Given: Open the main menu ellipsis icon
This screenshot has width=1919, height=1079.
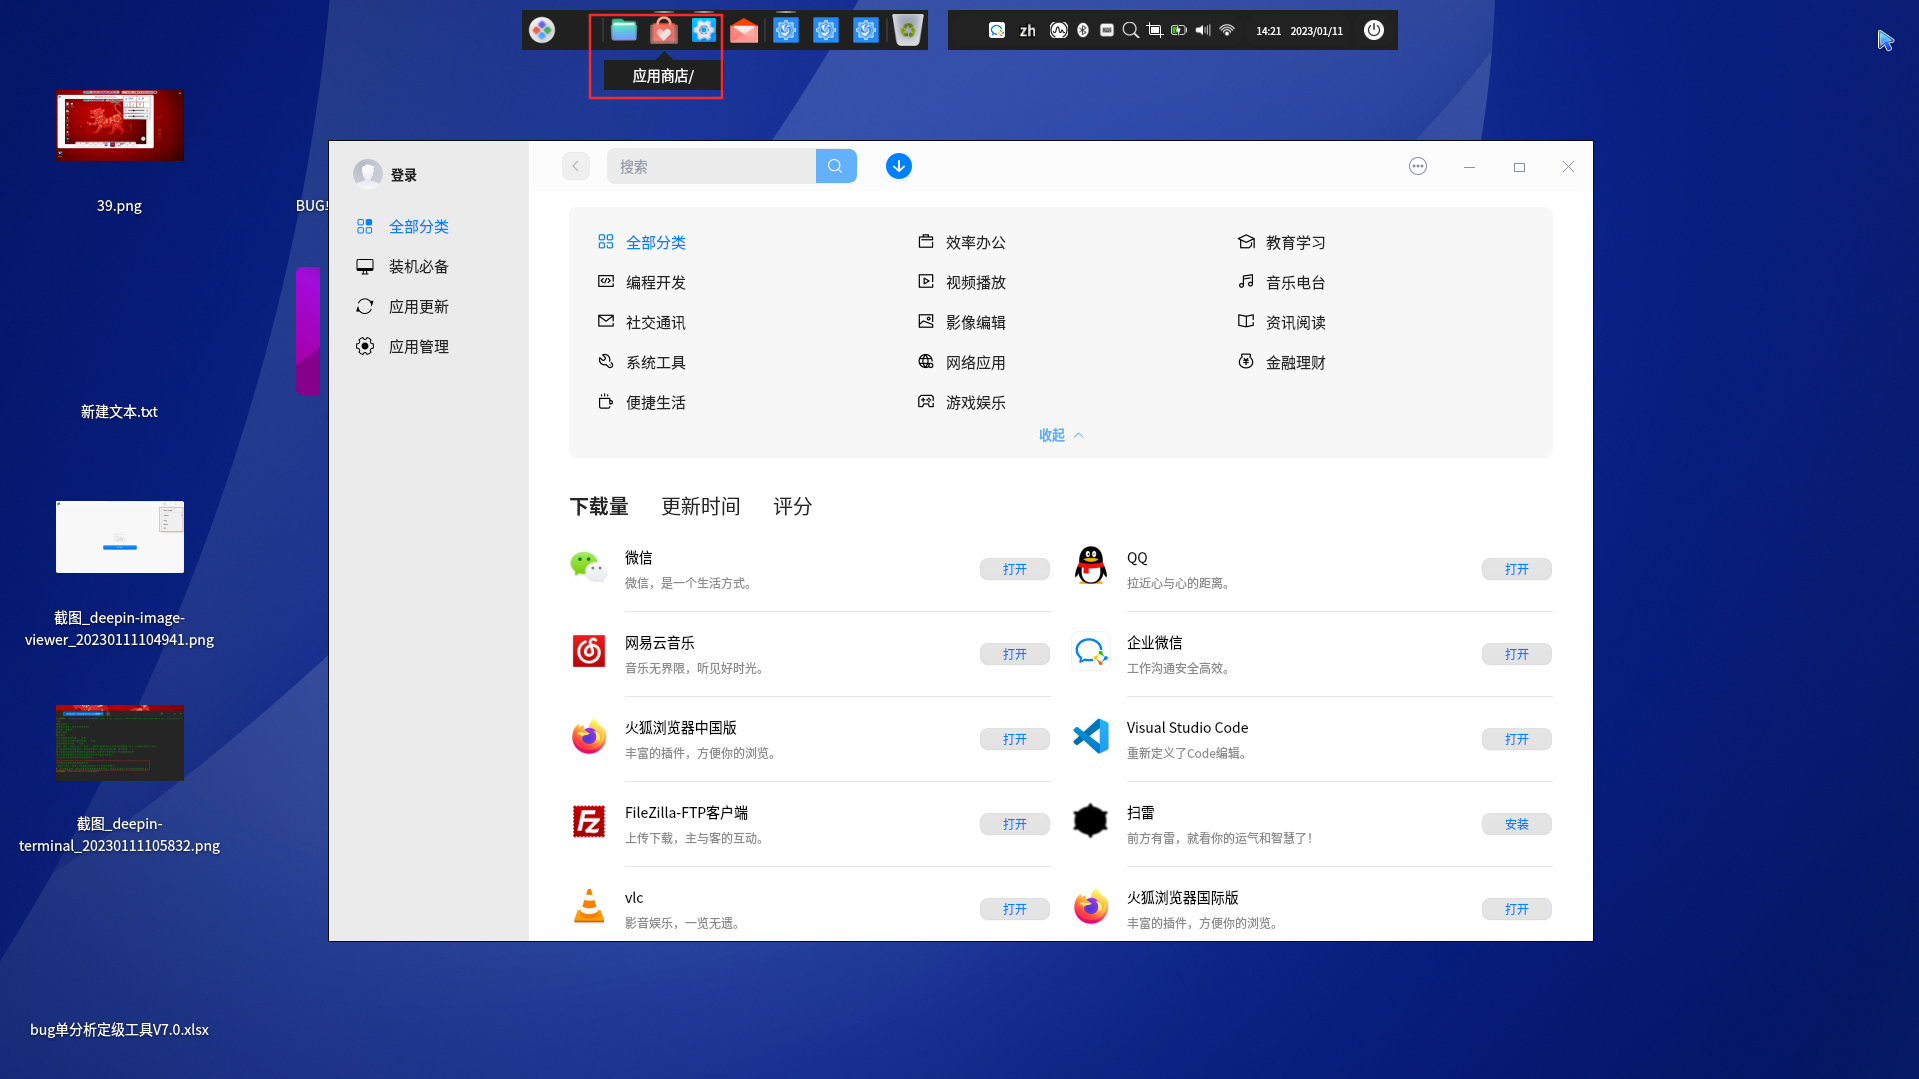Looking at the screenshot, I should point(1418,166).
